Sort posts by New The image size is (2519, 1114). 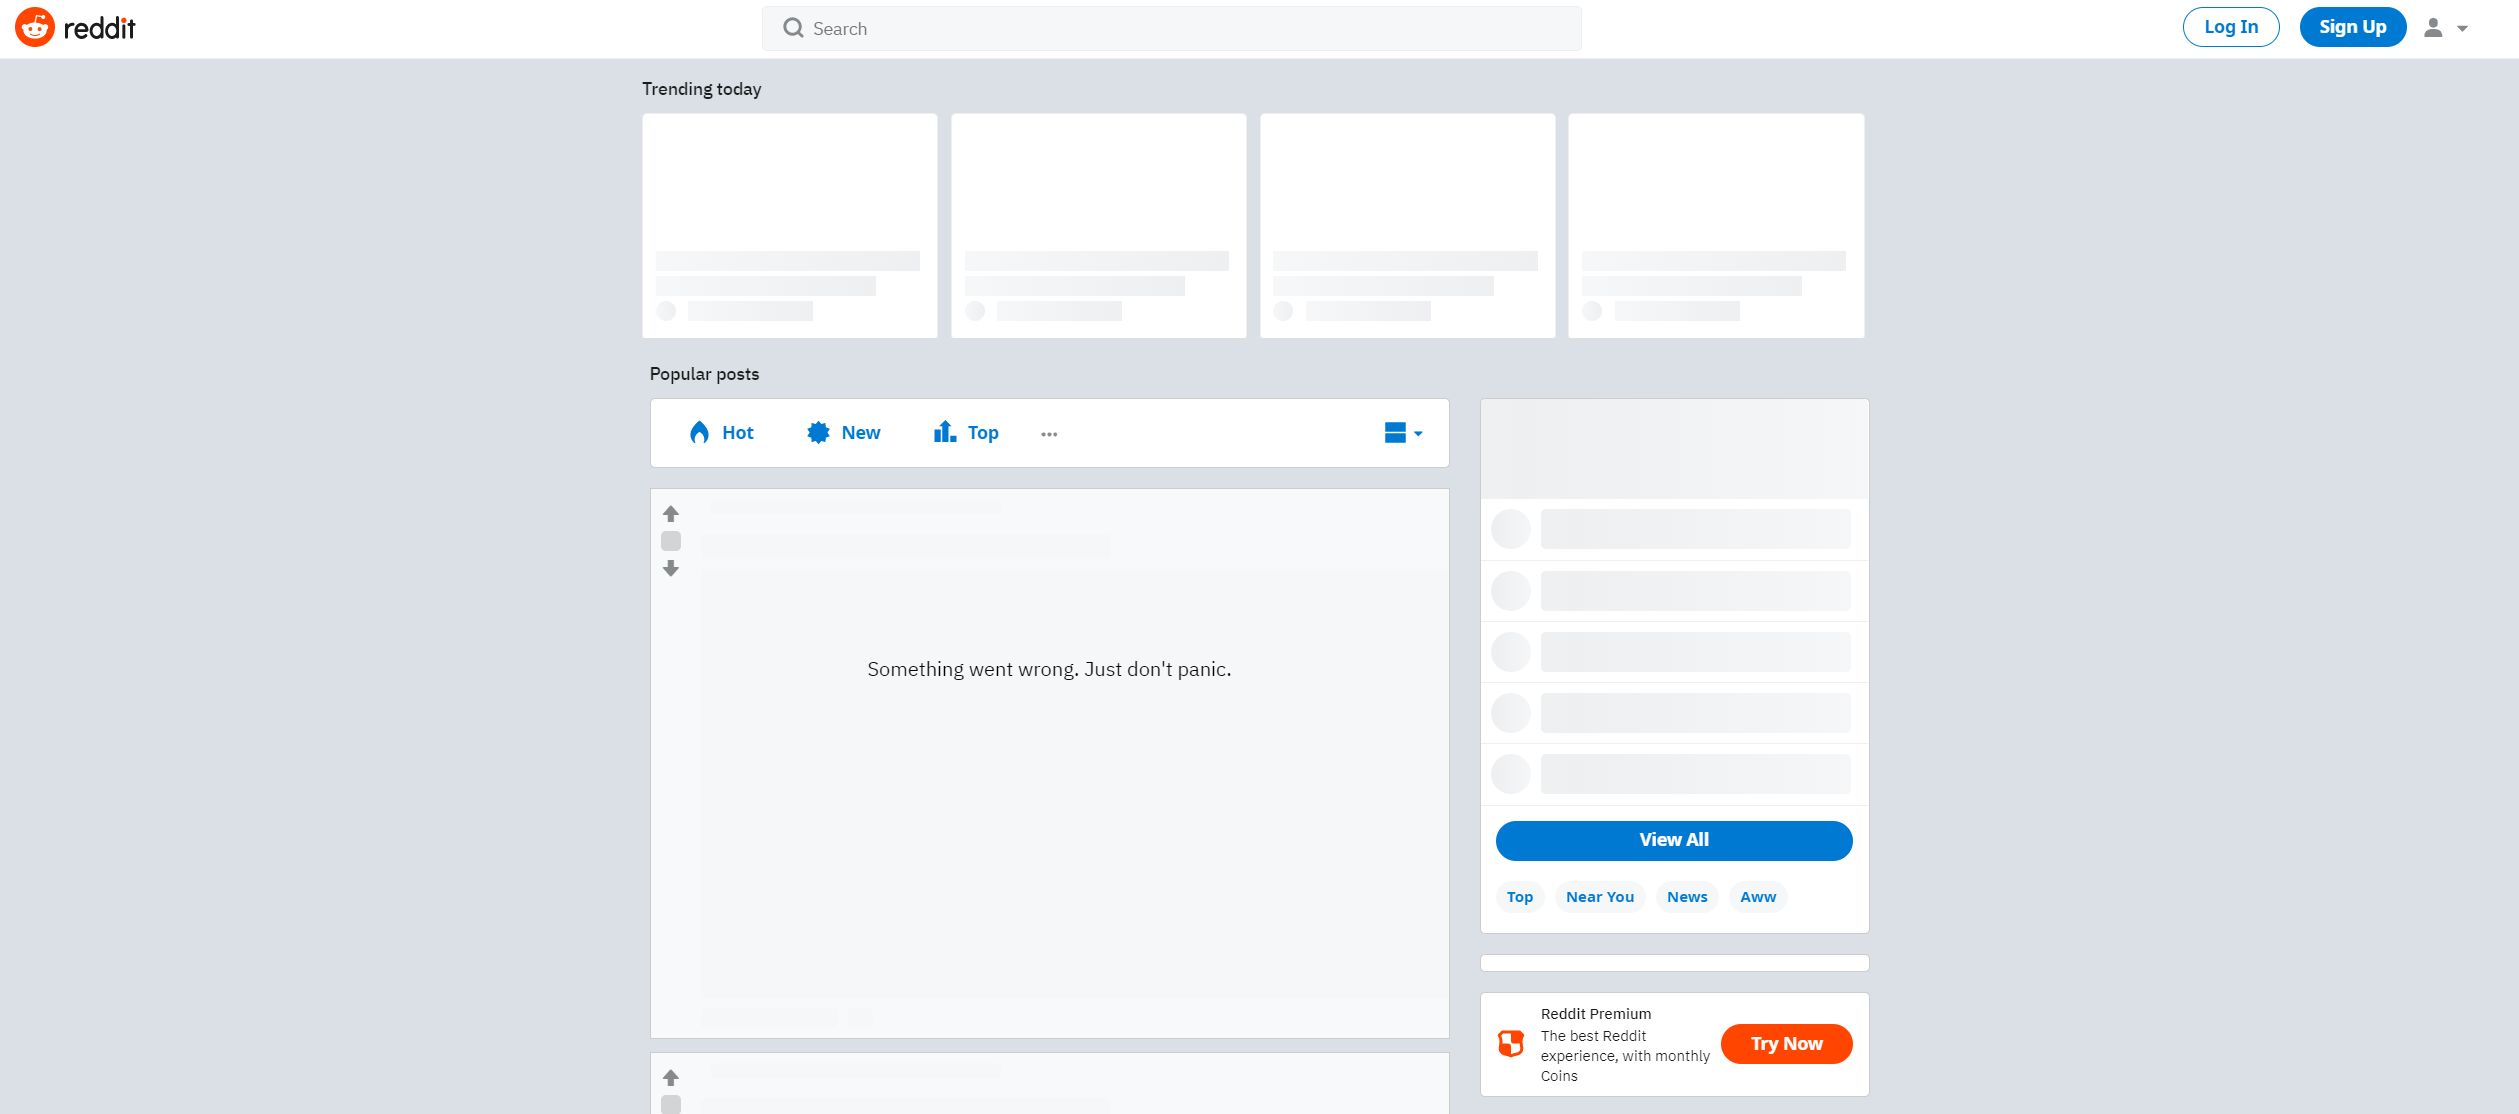coord(860,432)
